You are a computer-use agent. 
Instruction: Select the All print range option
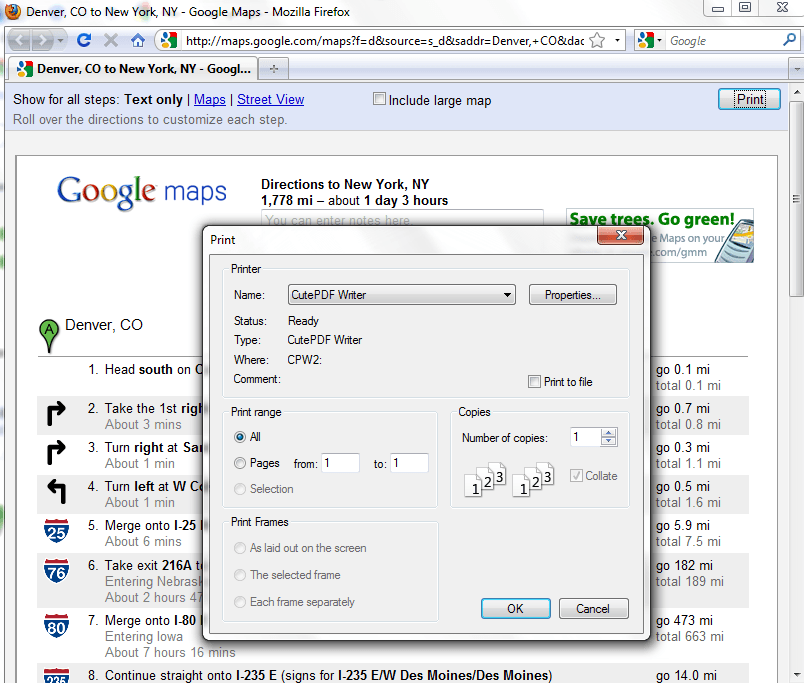(x=240, y=437)
